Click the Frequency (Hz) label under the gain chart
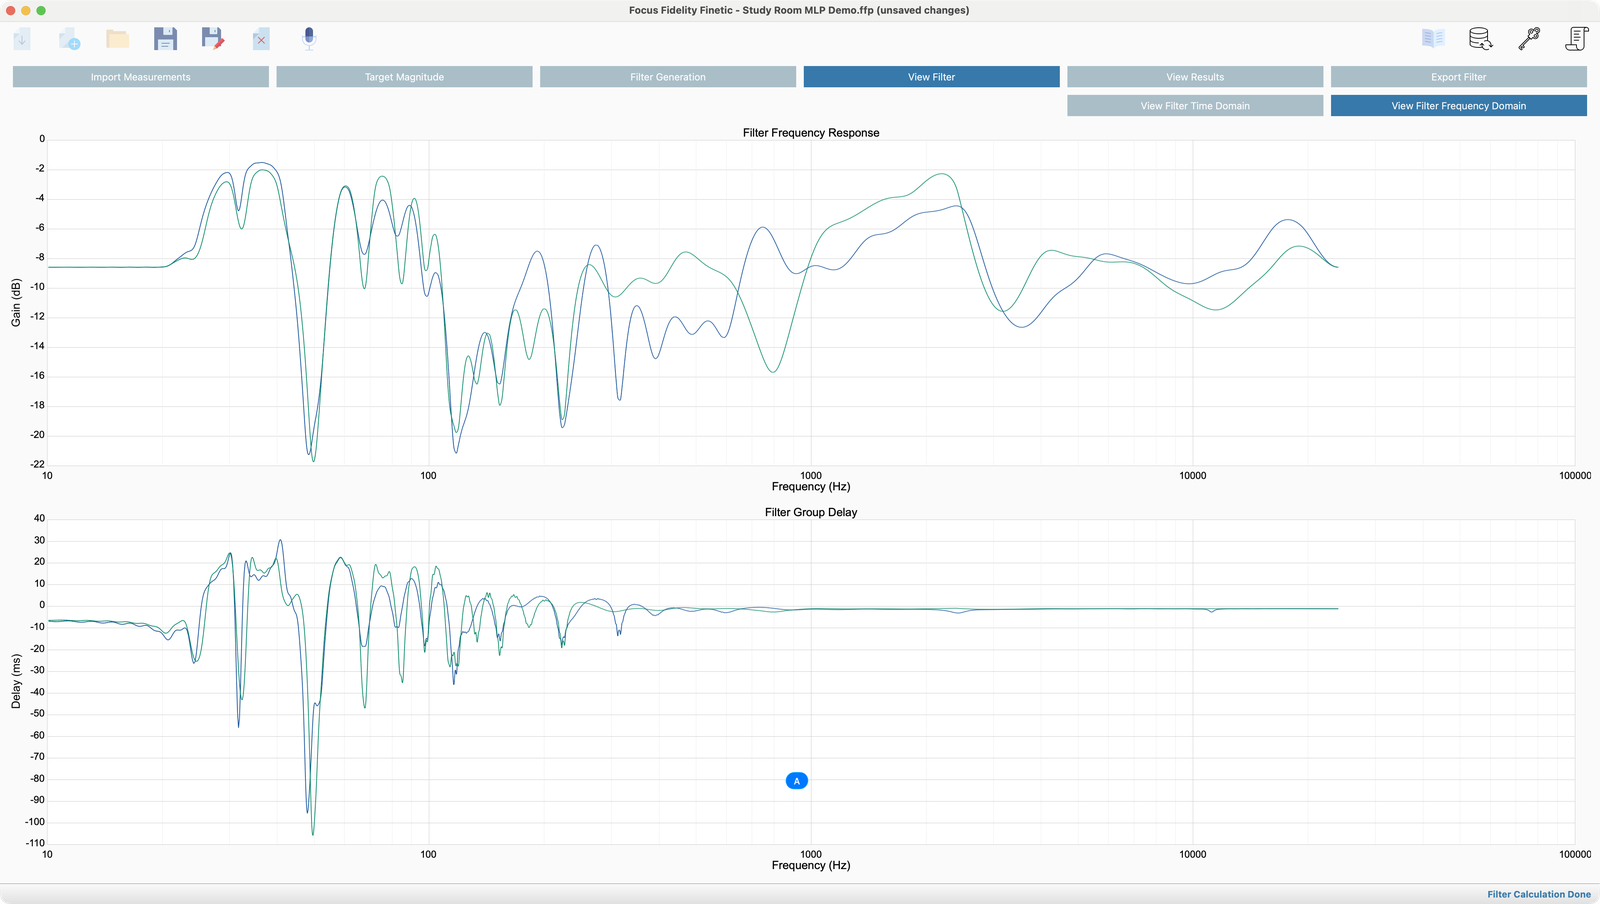The height and width of the screenshot is (904, 1600). click(x=811, y=487)
